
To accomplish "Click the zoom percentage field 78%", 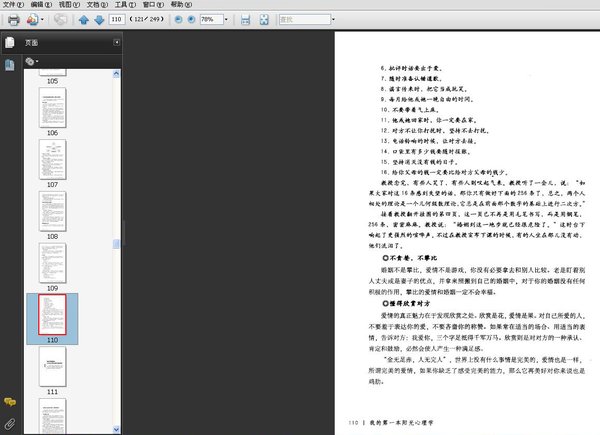I will (x=212, y=19).
